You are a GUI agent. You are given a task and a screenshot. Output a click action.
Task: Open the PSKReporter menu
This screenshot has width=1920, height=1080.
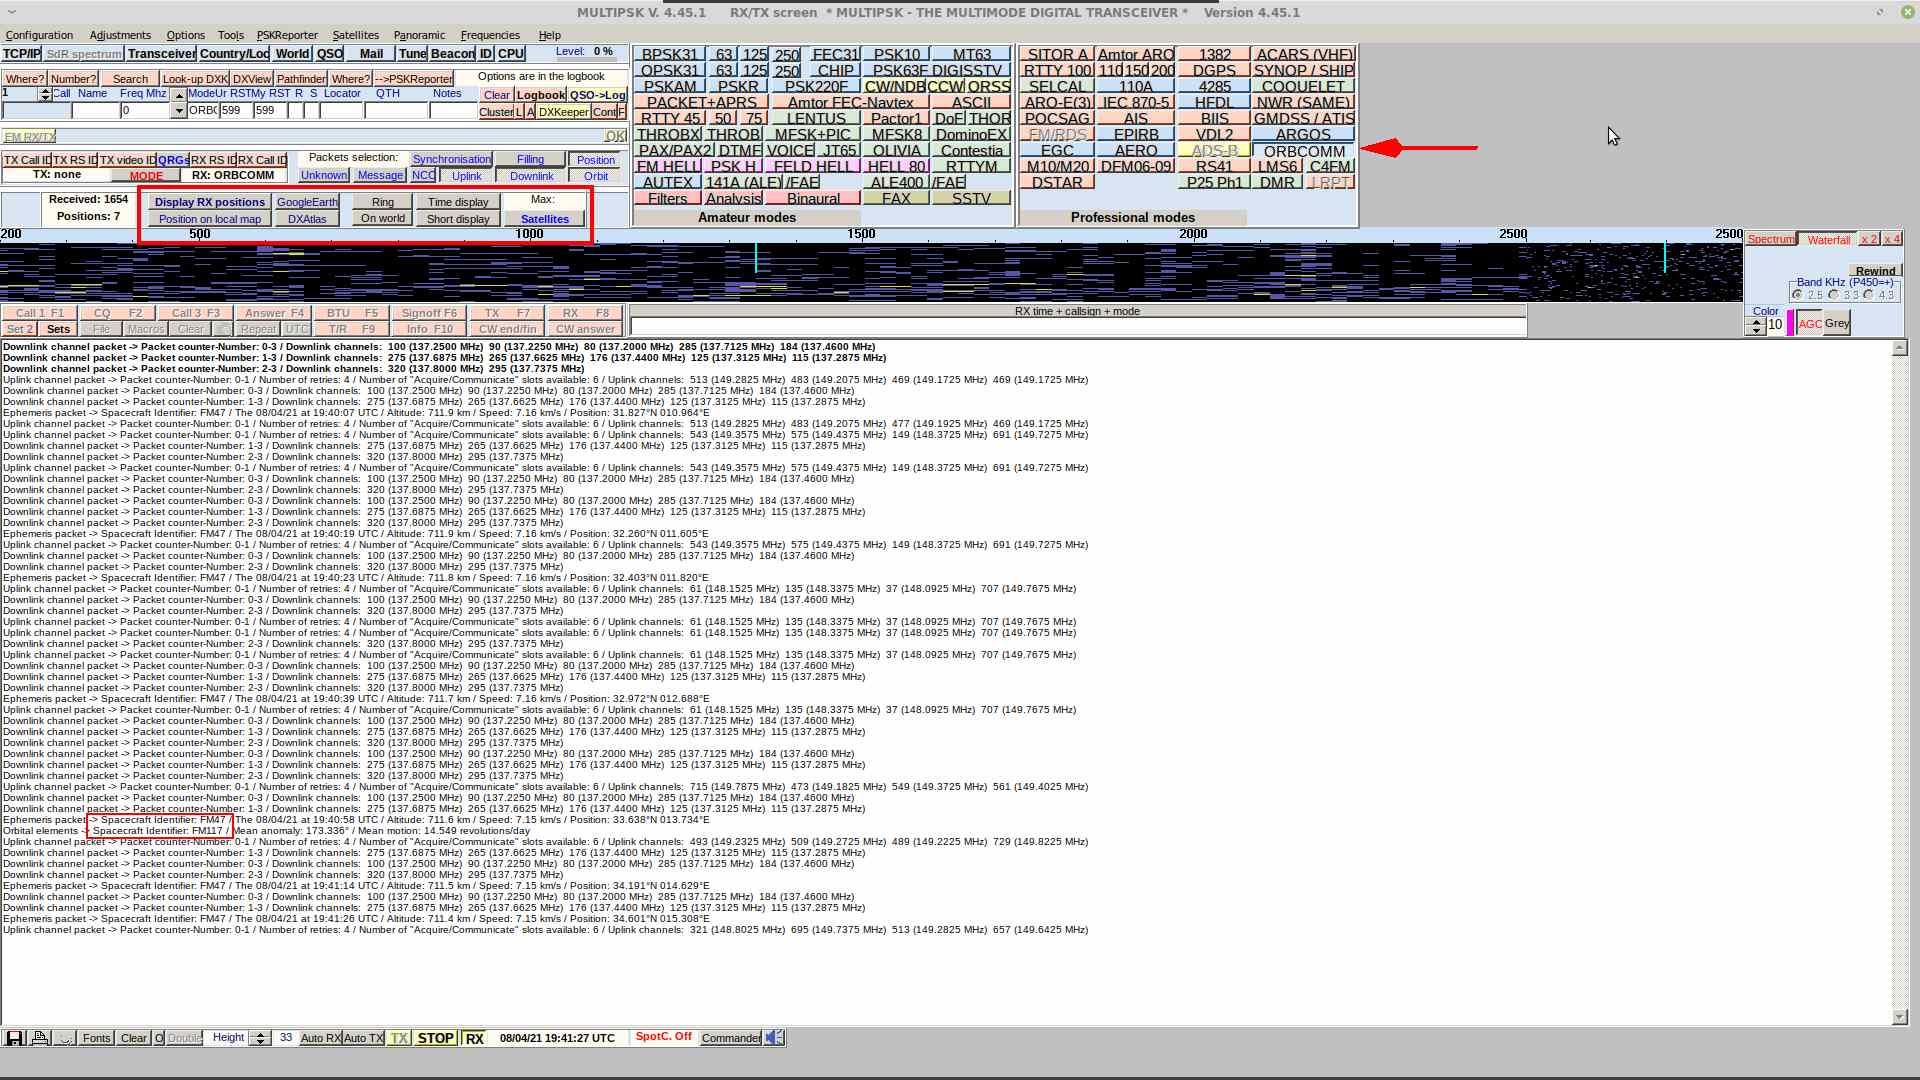click(x=287, y=35)
